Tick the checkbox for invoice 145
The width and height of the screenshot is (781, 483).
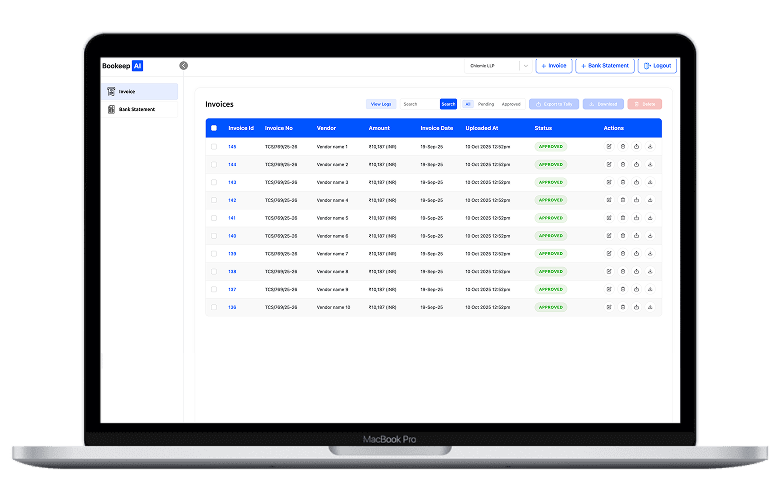pos(214,147)
